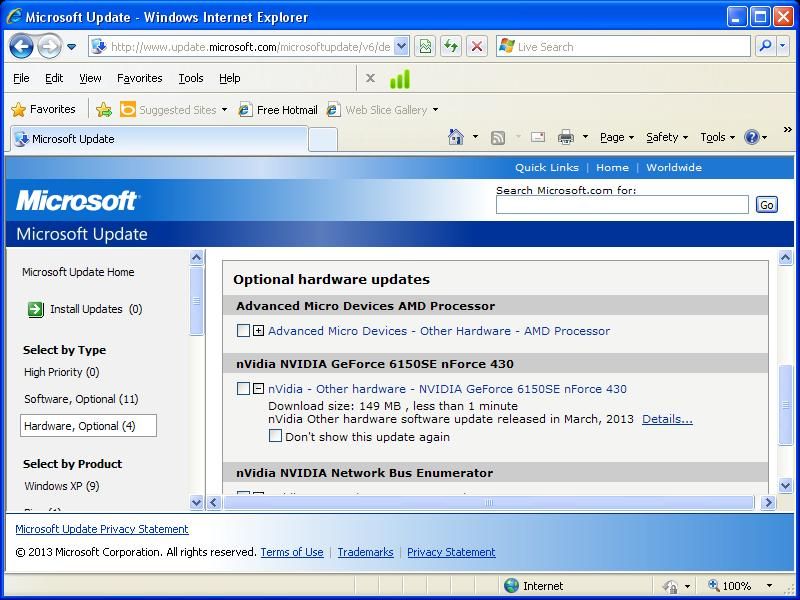Open the Page command bar menu
800x600 pixels.
617,137
